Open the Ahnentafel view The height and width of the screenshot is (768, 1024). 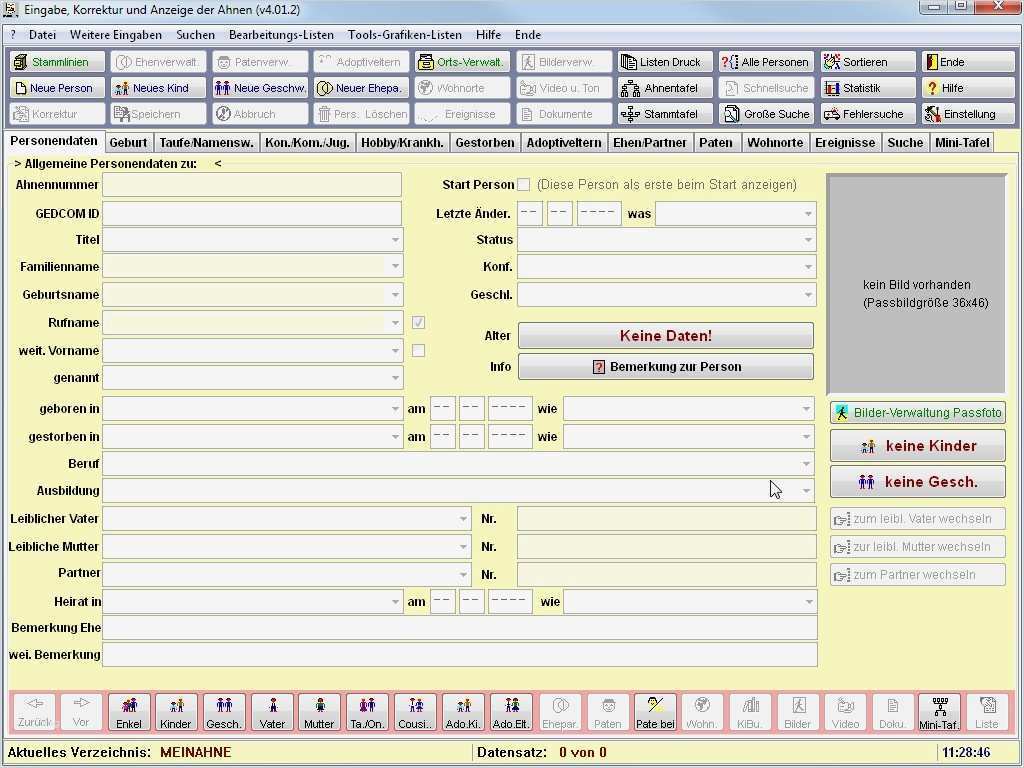pos(663,87)
